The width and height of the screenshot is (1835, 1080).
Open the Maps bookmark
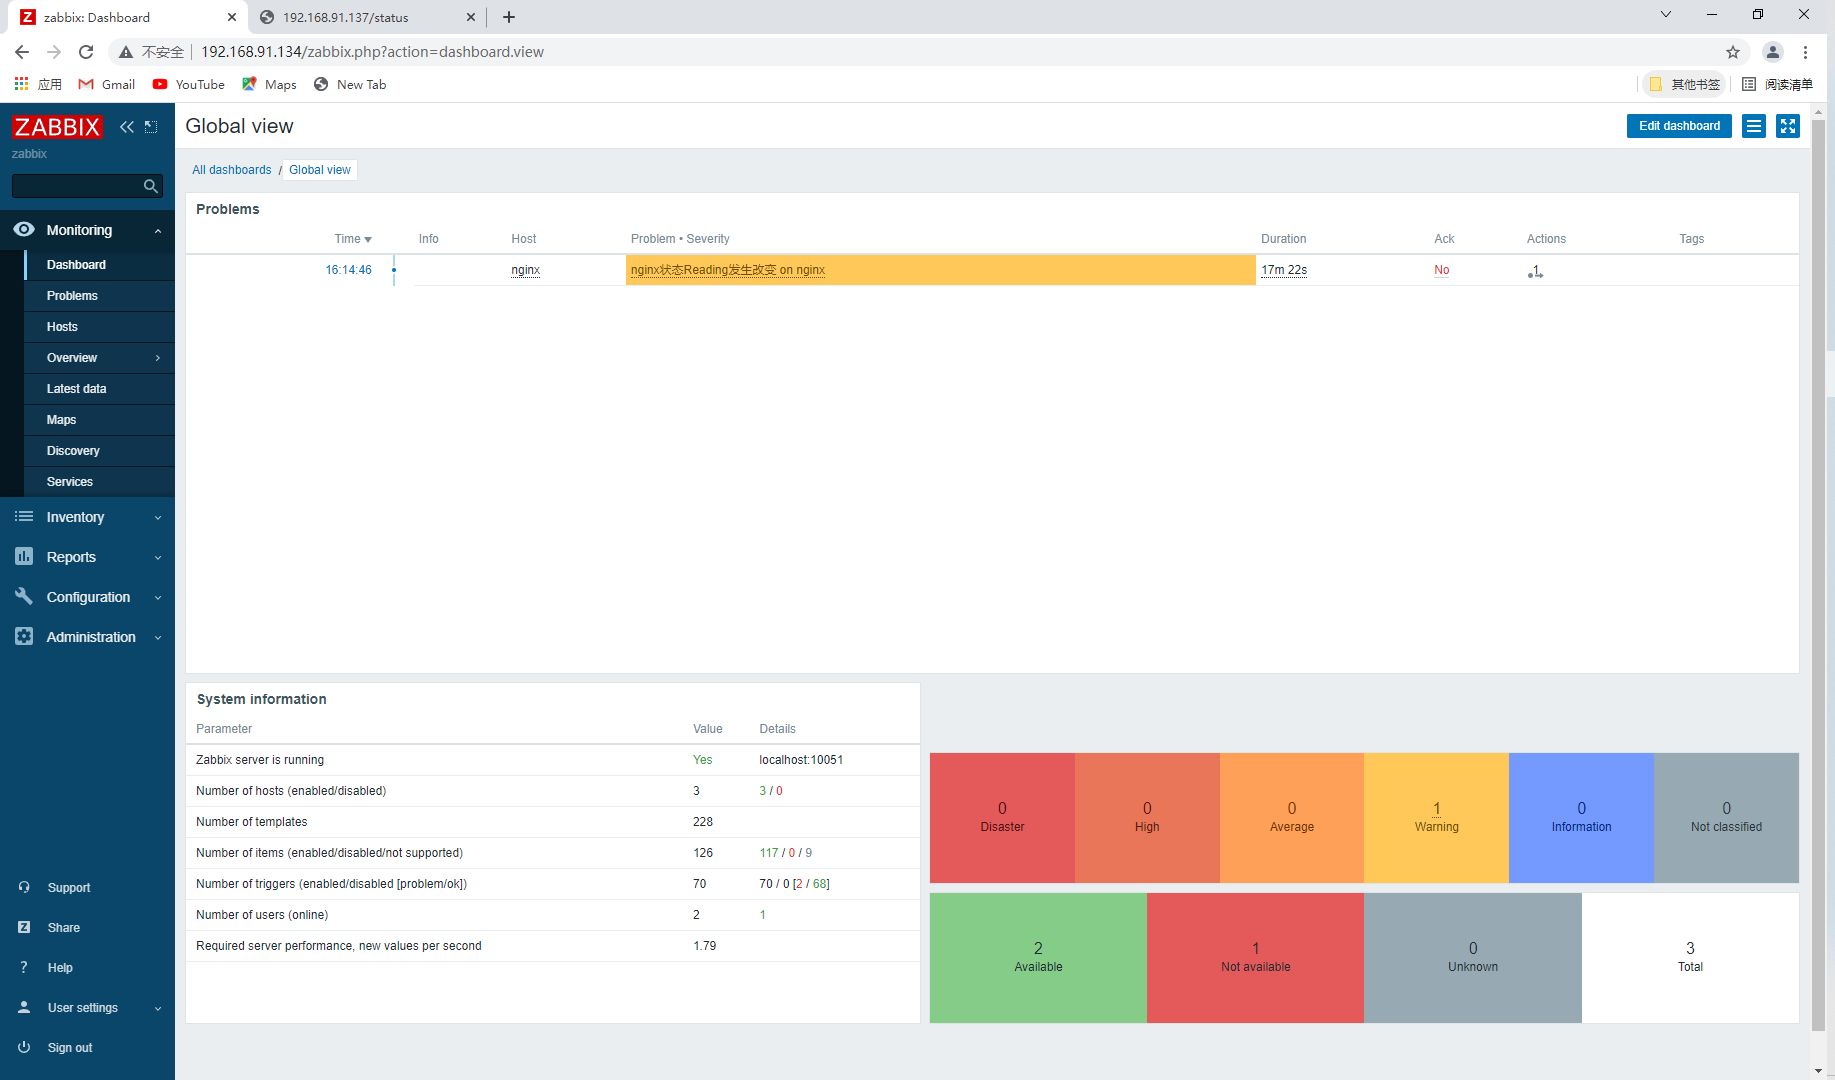(x=269, y=84)
